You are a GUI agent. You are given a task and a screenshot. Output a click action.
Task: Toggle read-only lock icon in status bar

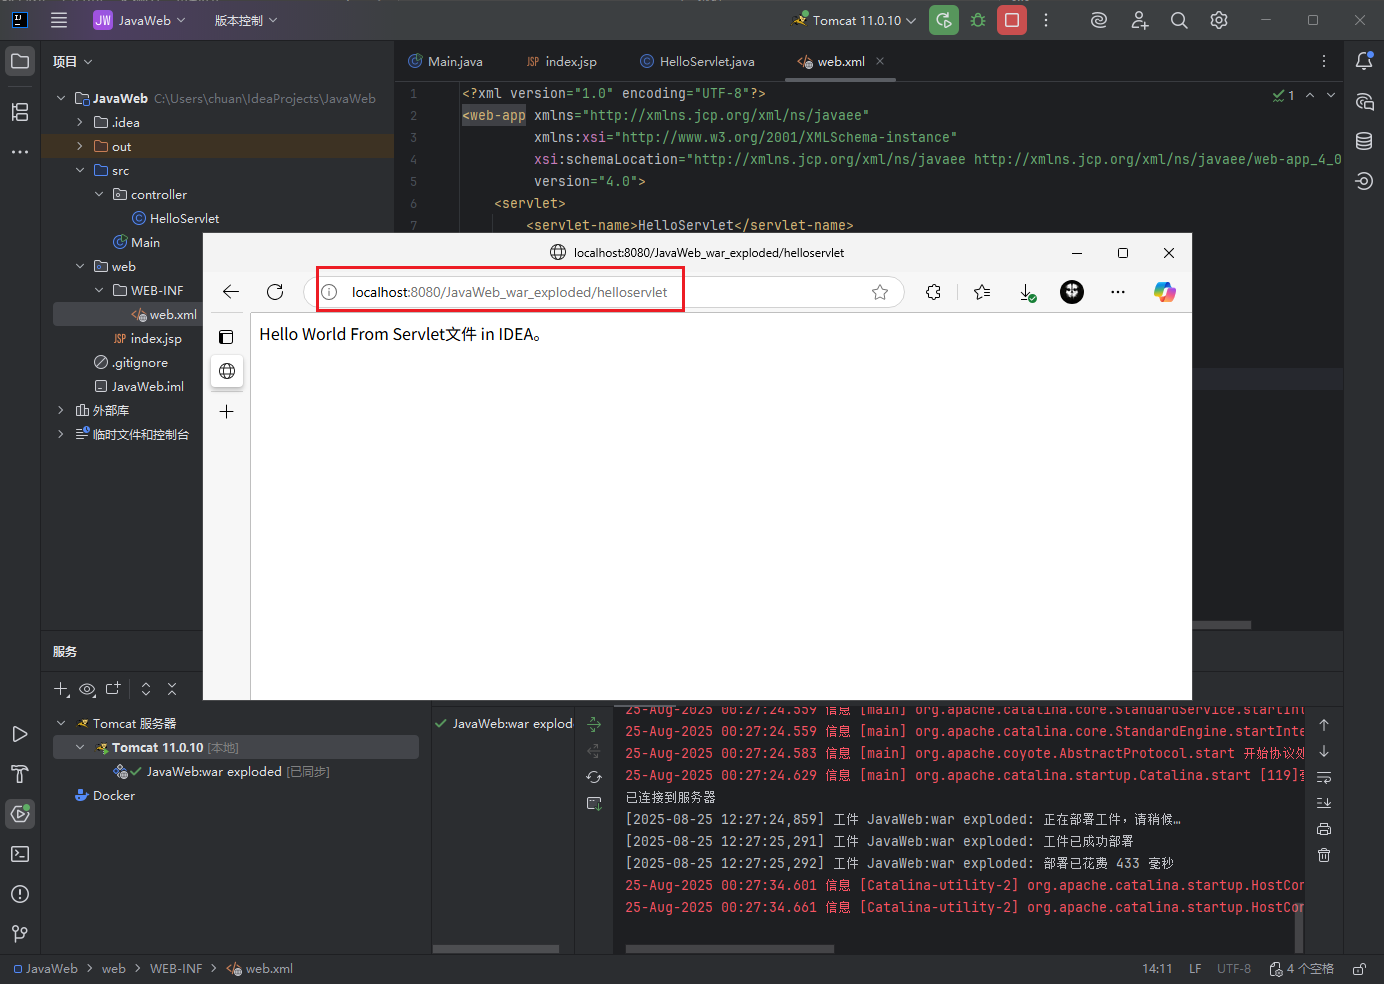[1360, 969]
